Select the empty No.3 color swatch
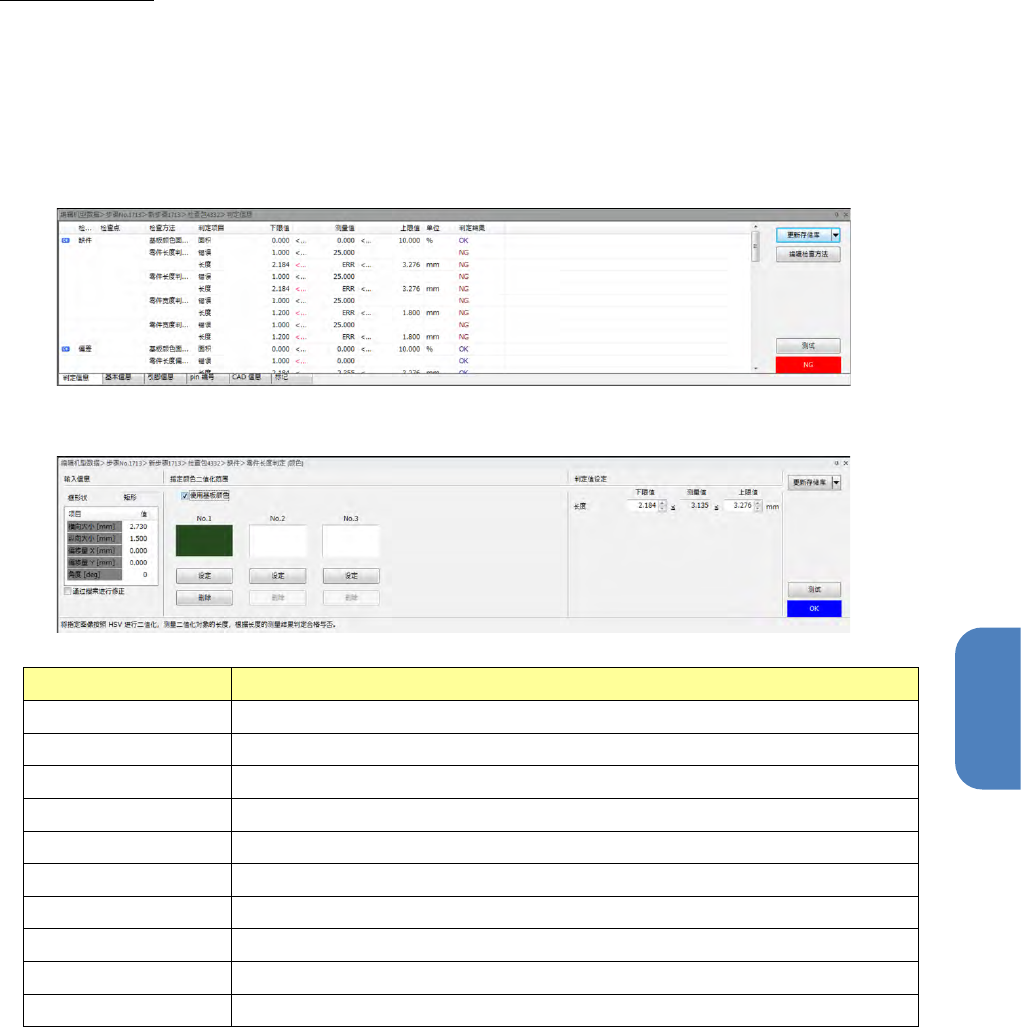 coord(351,540)
